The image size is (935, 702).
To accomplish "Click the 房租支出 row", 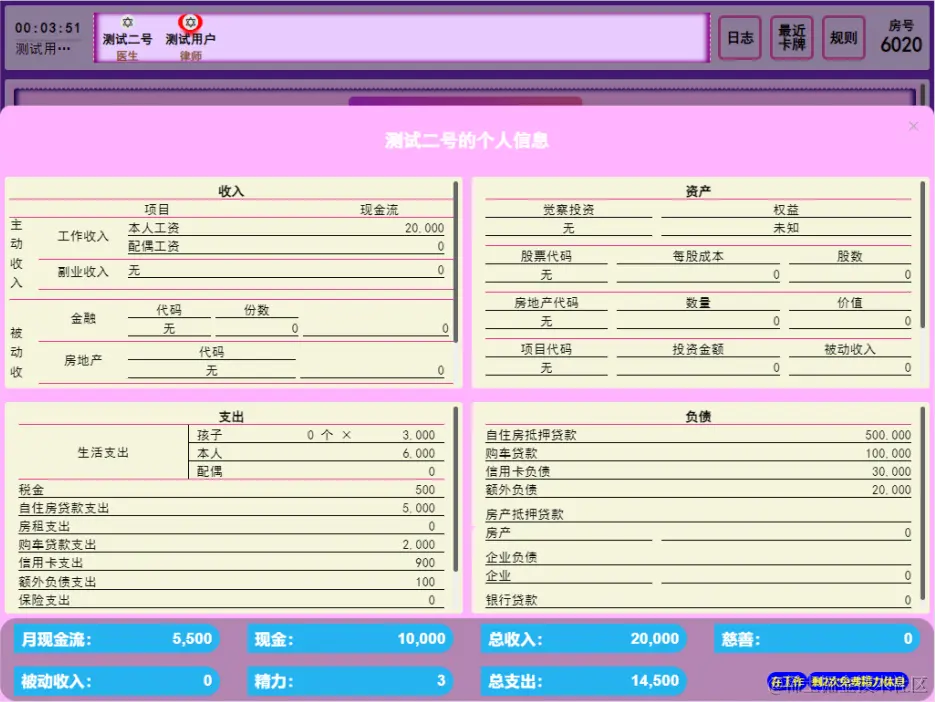I will click(x=231, y=526).
